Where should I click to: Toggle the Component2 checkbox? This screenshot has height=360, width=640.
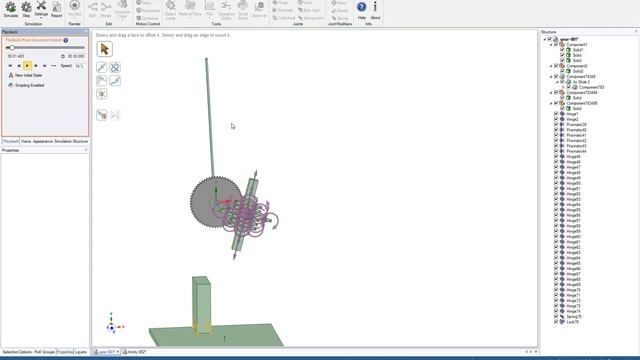[556, 66]
